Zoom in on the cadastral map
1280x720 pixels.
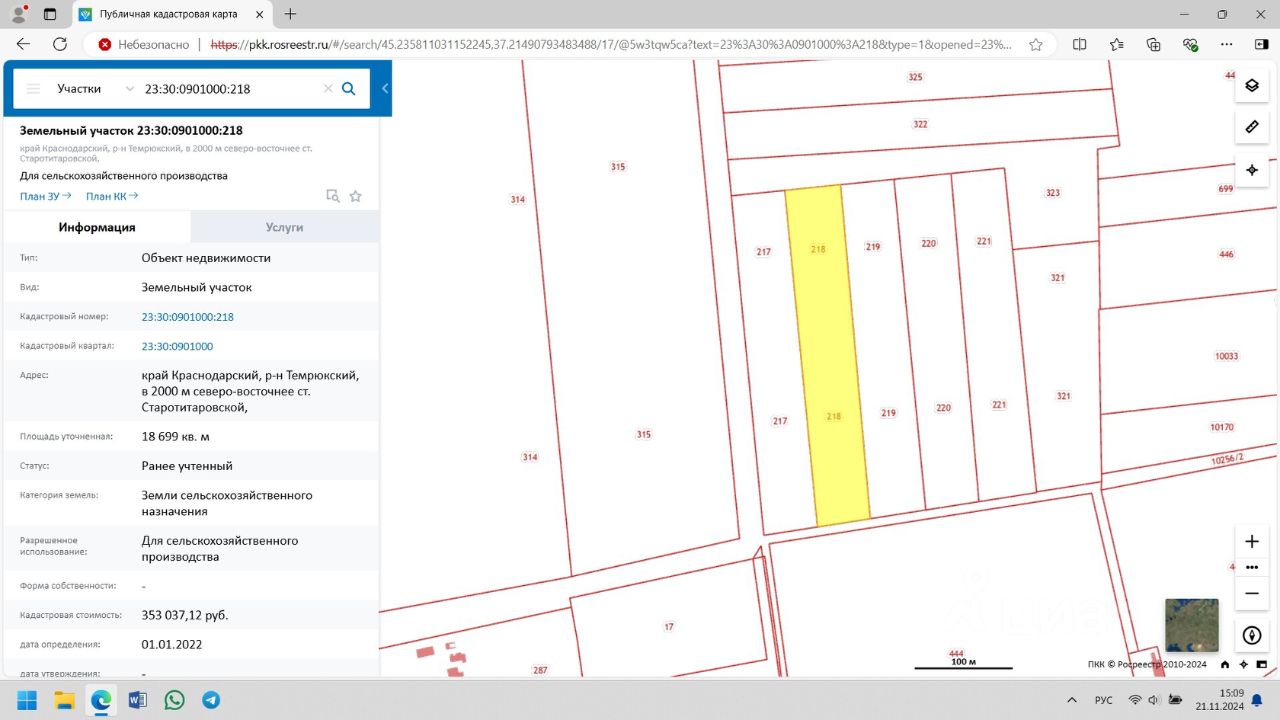coord(1251,542)
